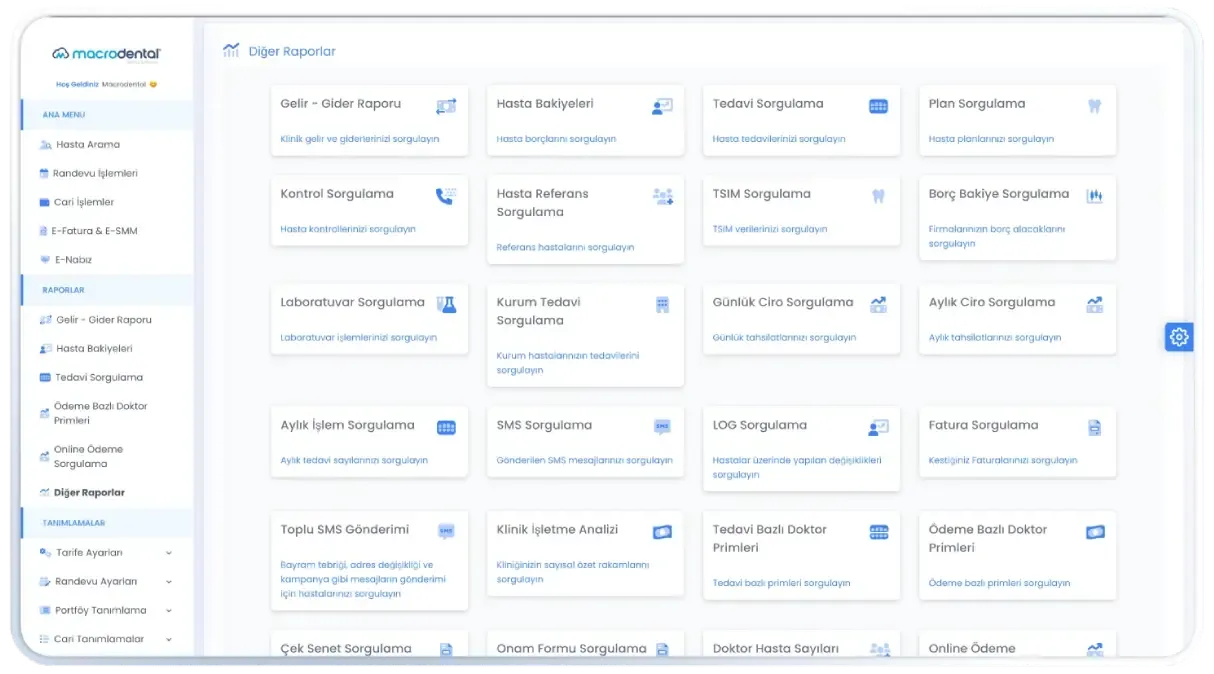
Task: Click the Borç Bakiye Sorgulama card icon
Action: pyautogui.click(x=1094, y=196)
